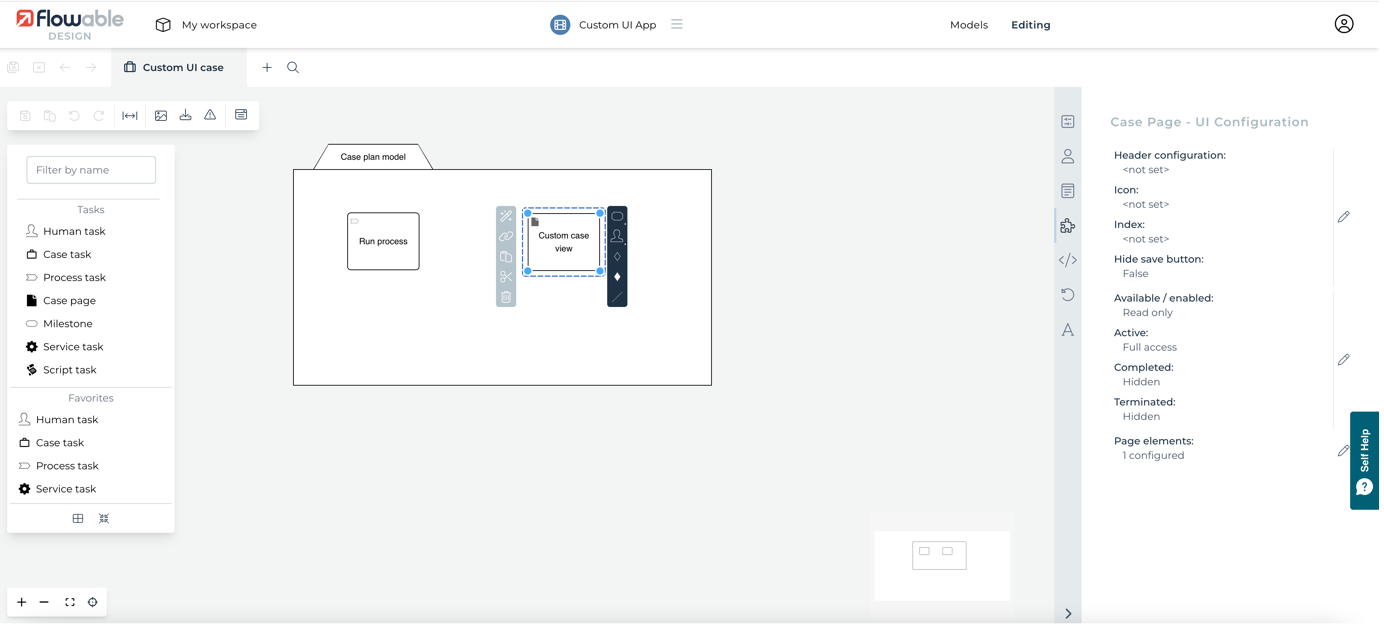Click the download model toolbar icon
The height and width of the screenshot is (626, 1384).
point(185,115)
